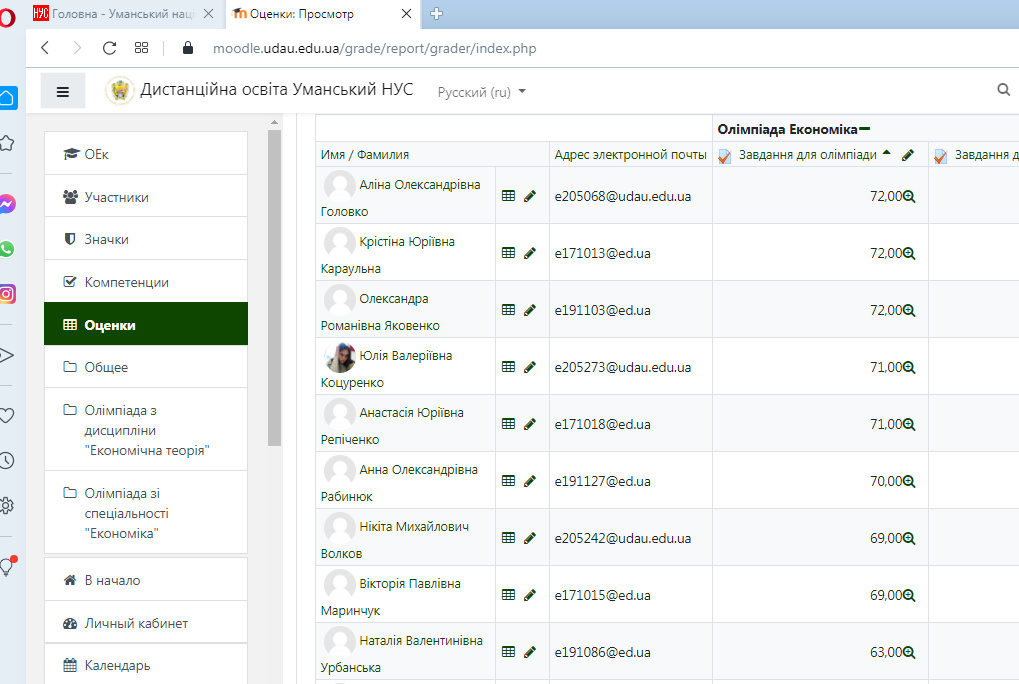
Task: Edit grades pencil for Урбанська
Action: (x=530, y=652)
